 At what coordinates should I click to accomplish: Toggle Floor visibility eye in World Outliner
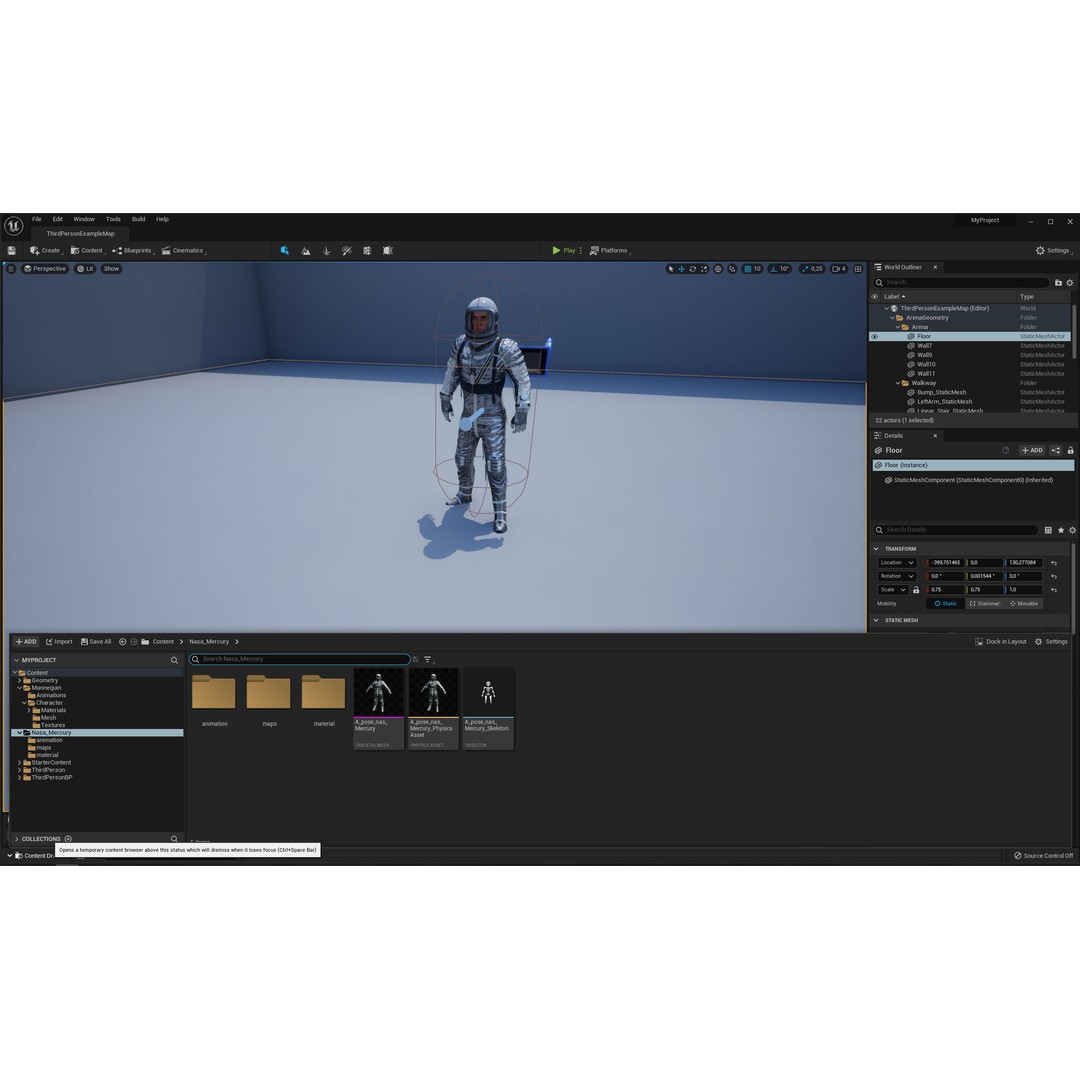[x=875, y=336]
